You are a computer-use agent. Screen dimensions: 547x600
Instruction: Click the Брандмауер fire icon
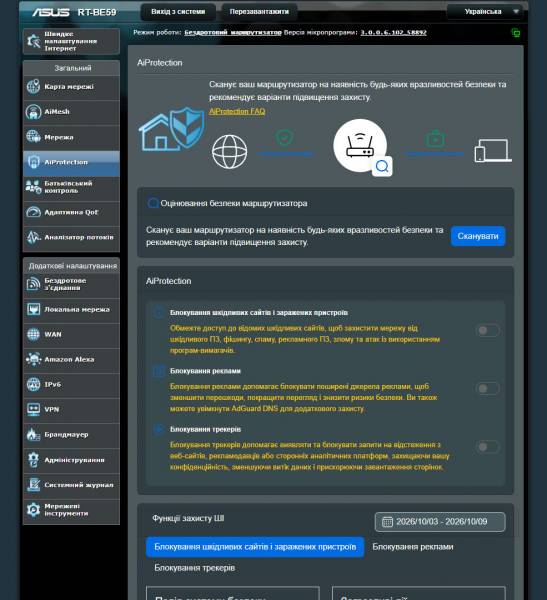coord(33,434)
